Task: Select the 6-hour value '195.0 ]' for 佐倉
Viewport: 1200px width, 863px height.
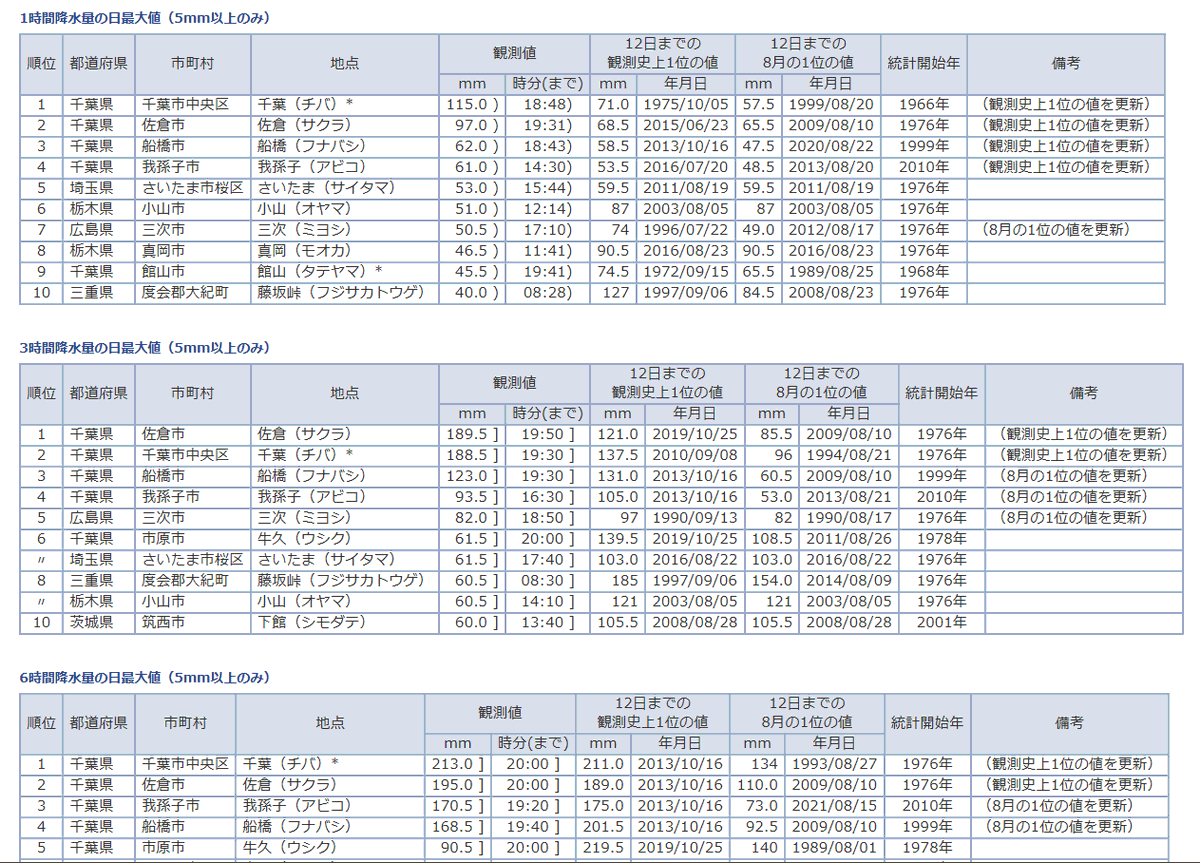Action: (x=458, y=785)
